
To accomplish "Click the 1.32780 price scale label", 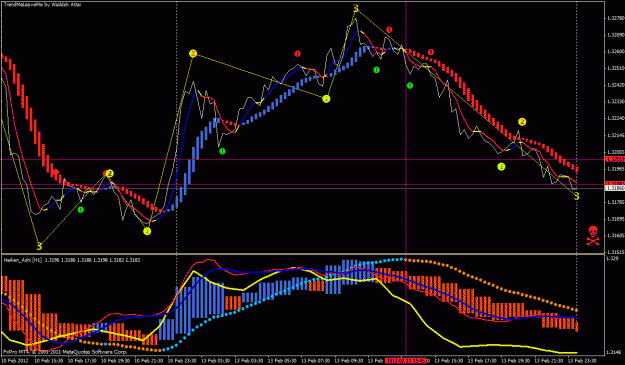I will click(x=615, y=18).
